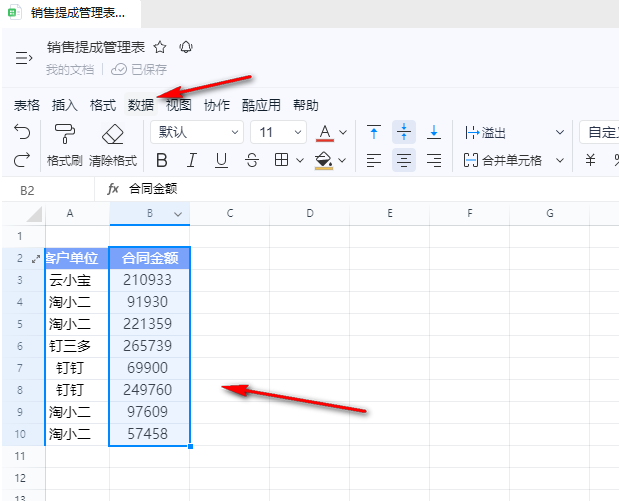The height and width of the screenshot is (501, 619).
Task: Open the 表格 menu
Action: pos(27,105)
